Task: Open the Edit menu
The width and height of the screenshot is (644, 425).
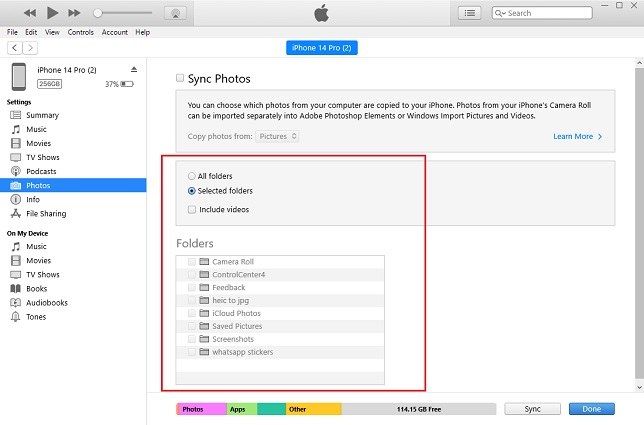Action: coord(31,32)
